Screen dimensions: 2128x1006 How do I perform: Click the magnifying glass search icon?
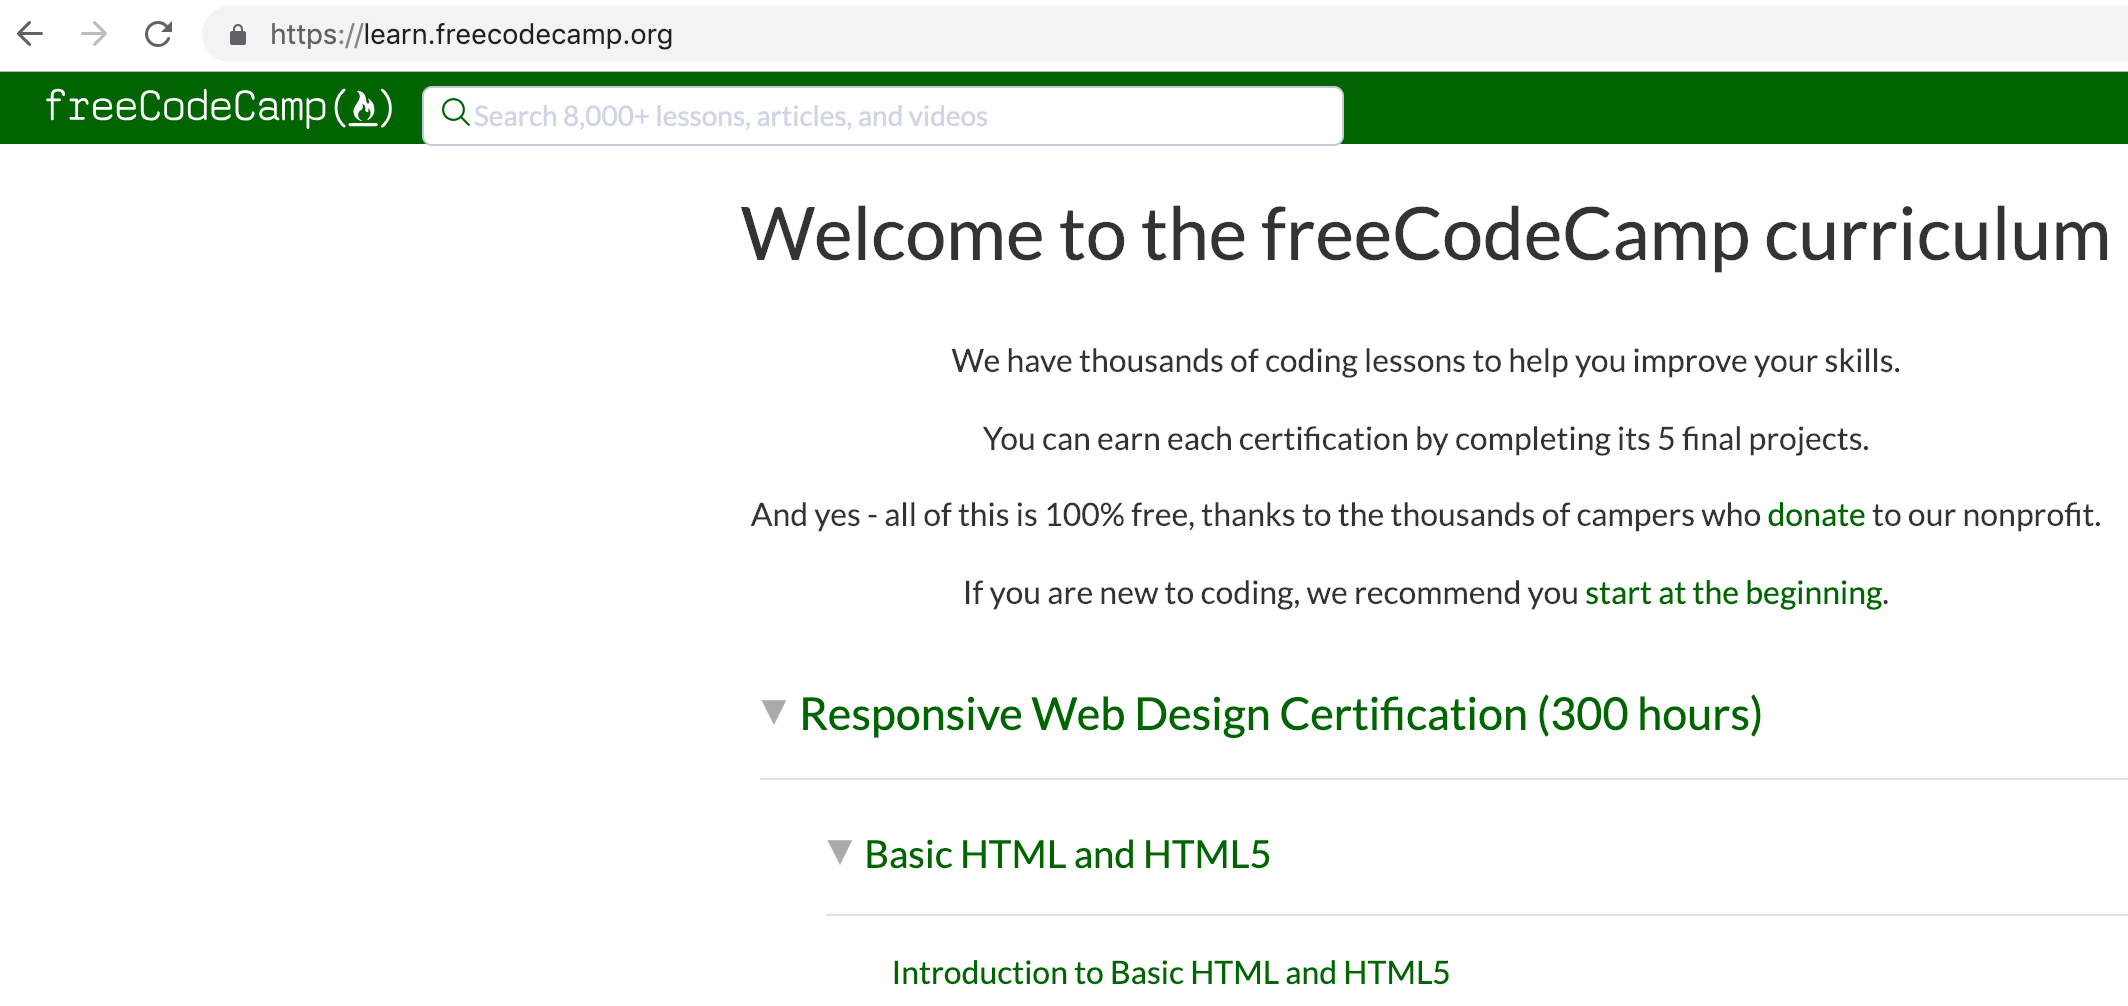click(456, 114)
